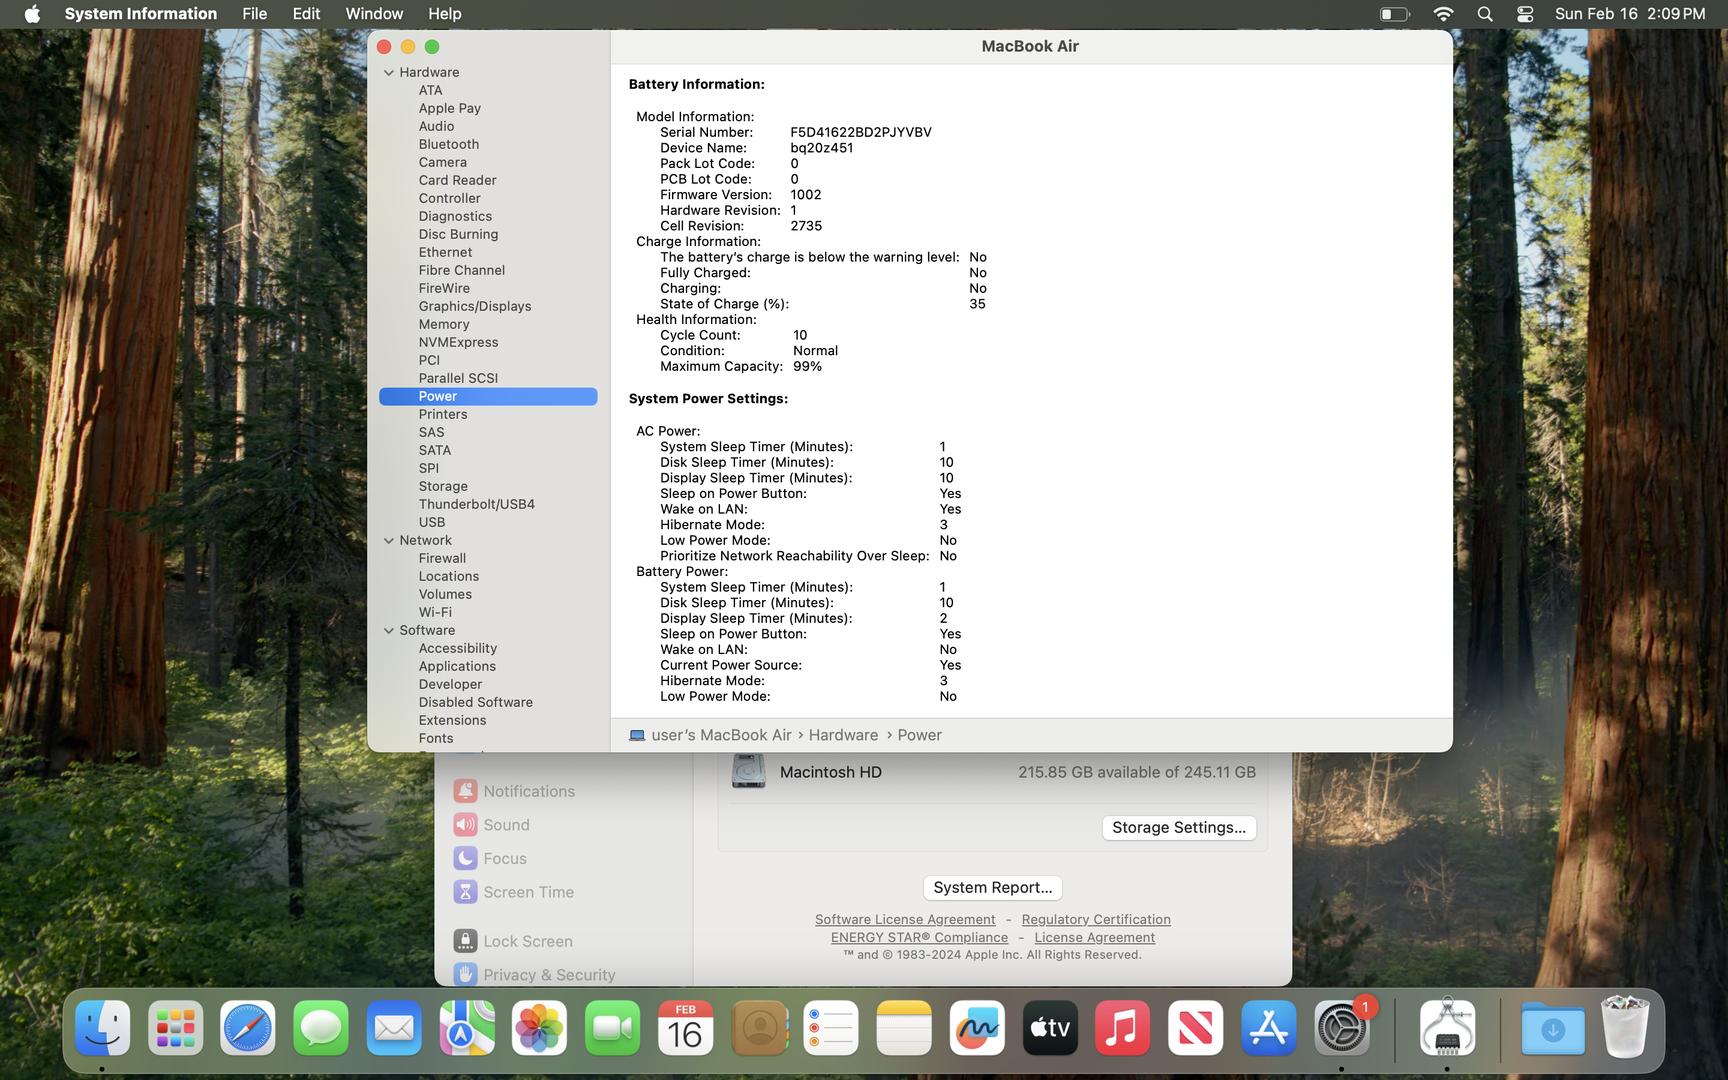This screenshot has width=1728, height=1080.
Task: Open Safari from the dock
Action: pos(248,1028)
